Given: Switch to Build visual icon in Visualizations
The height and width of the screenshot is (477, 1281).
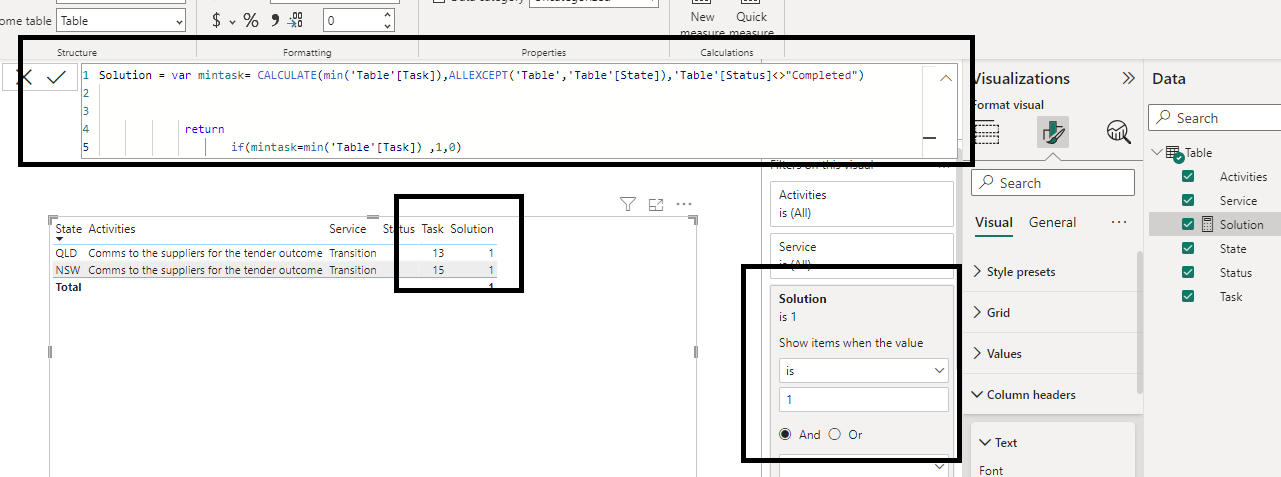Looking at the screenshot, I should point(986,132).
